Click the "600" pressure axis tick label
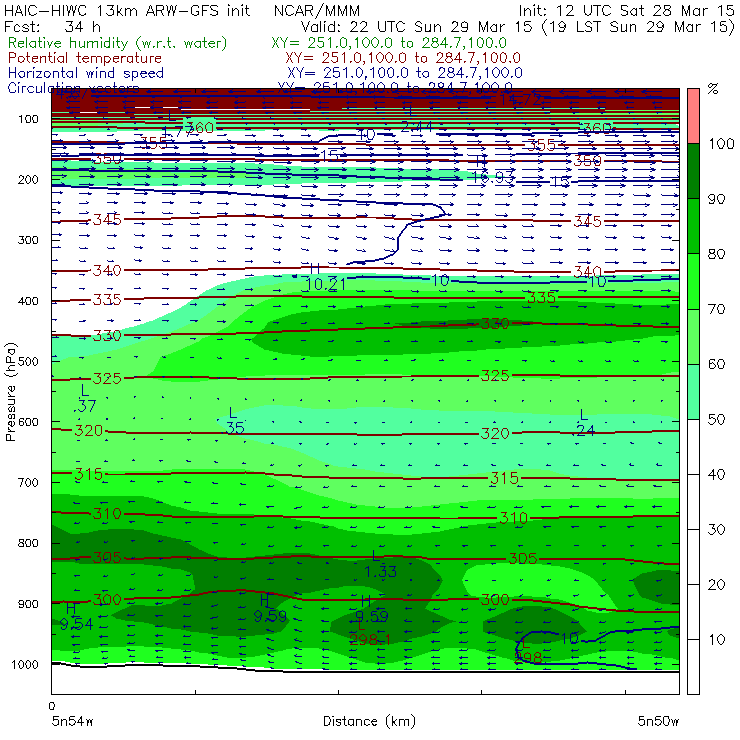This screenshot has height=740, width=740. (x=28, y=421)
